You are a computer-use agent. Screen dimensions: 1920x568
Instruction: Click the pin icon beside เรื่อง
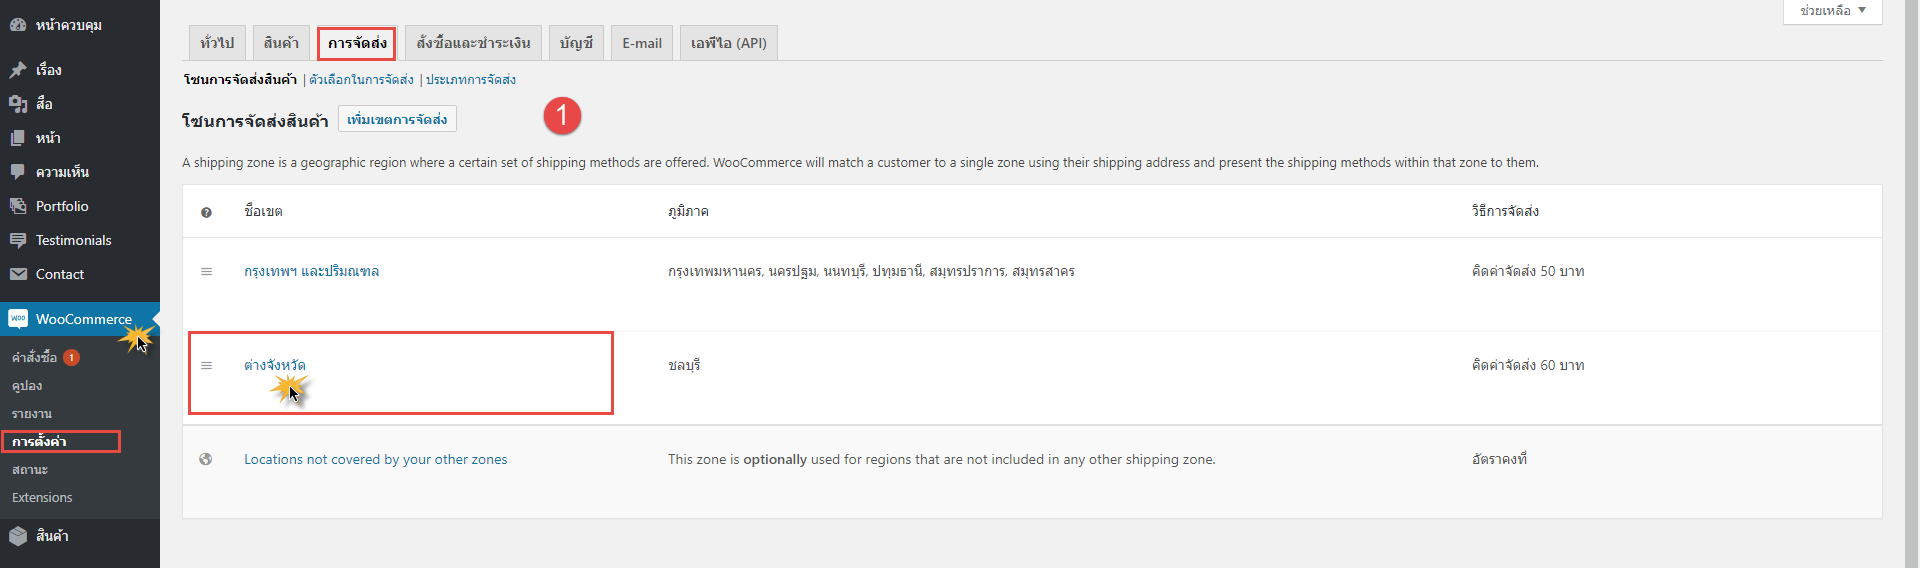point(18,70)
